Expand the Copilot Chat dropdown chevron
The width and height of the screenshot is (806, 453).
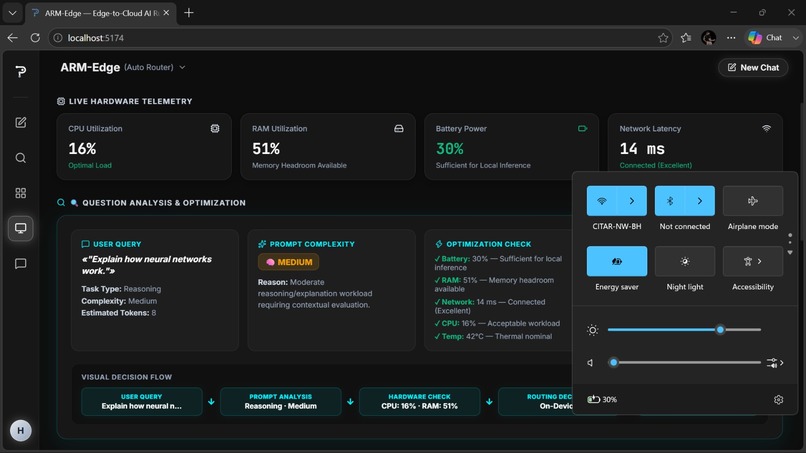coord(796,38)
